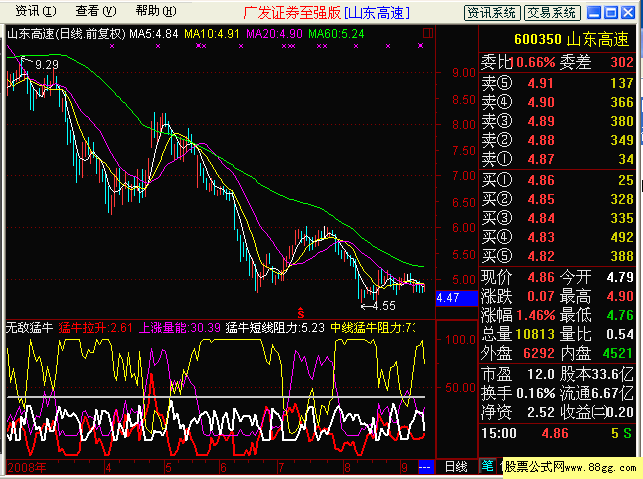
Task: Click the 2008年 label on time axis
Action: [x=27, y=468]
